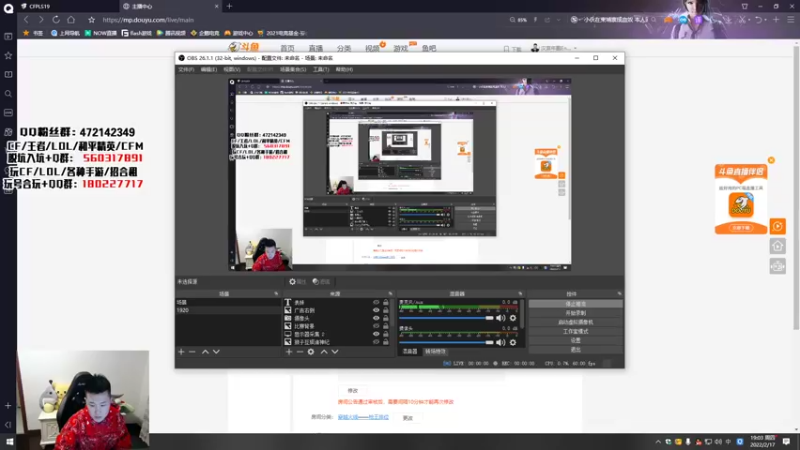The height and width of the screenshot is (450, 800).
Task: Open source properties gear below the sources list
Action: pos(311,352)
